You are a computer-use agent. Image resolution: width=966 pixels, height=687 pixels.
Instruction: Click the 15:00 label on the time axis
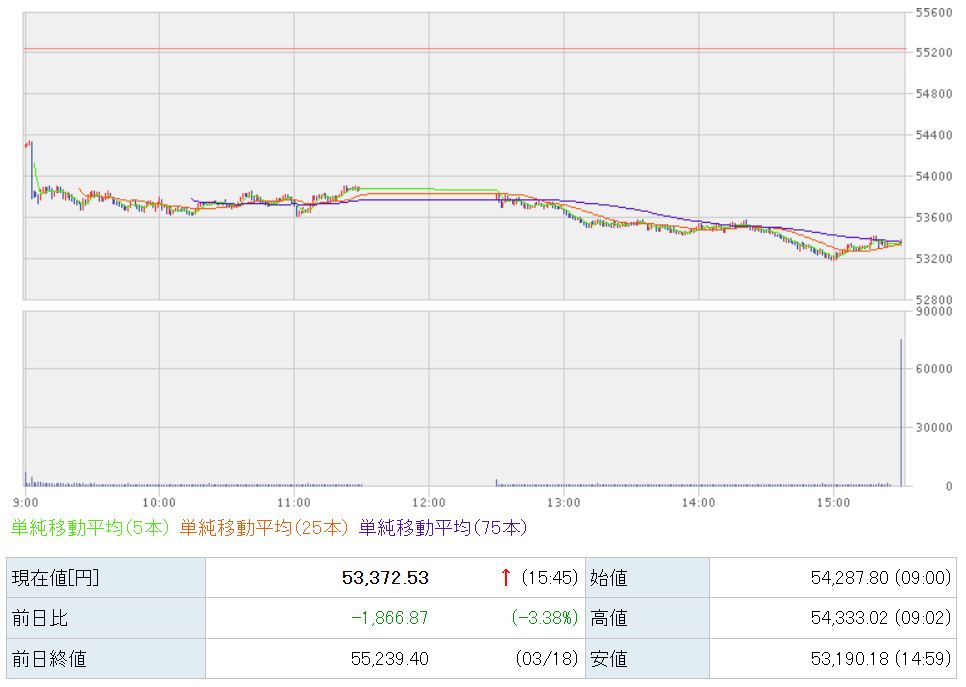point(833,502)
